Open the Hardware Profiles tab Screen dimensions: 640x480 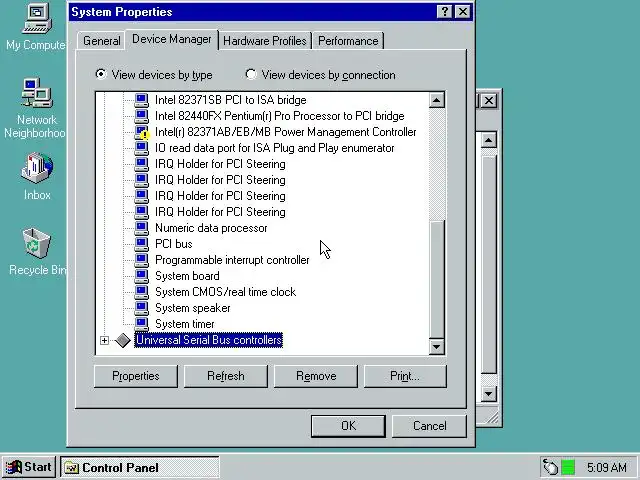pos(265,41)
